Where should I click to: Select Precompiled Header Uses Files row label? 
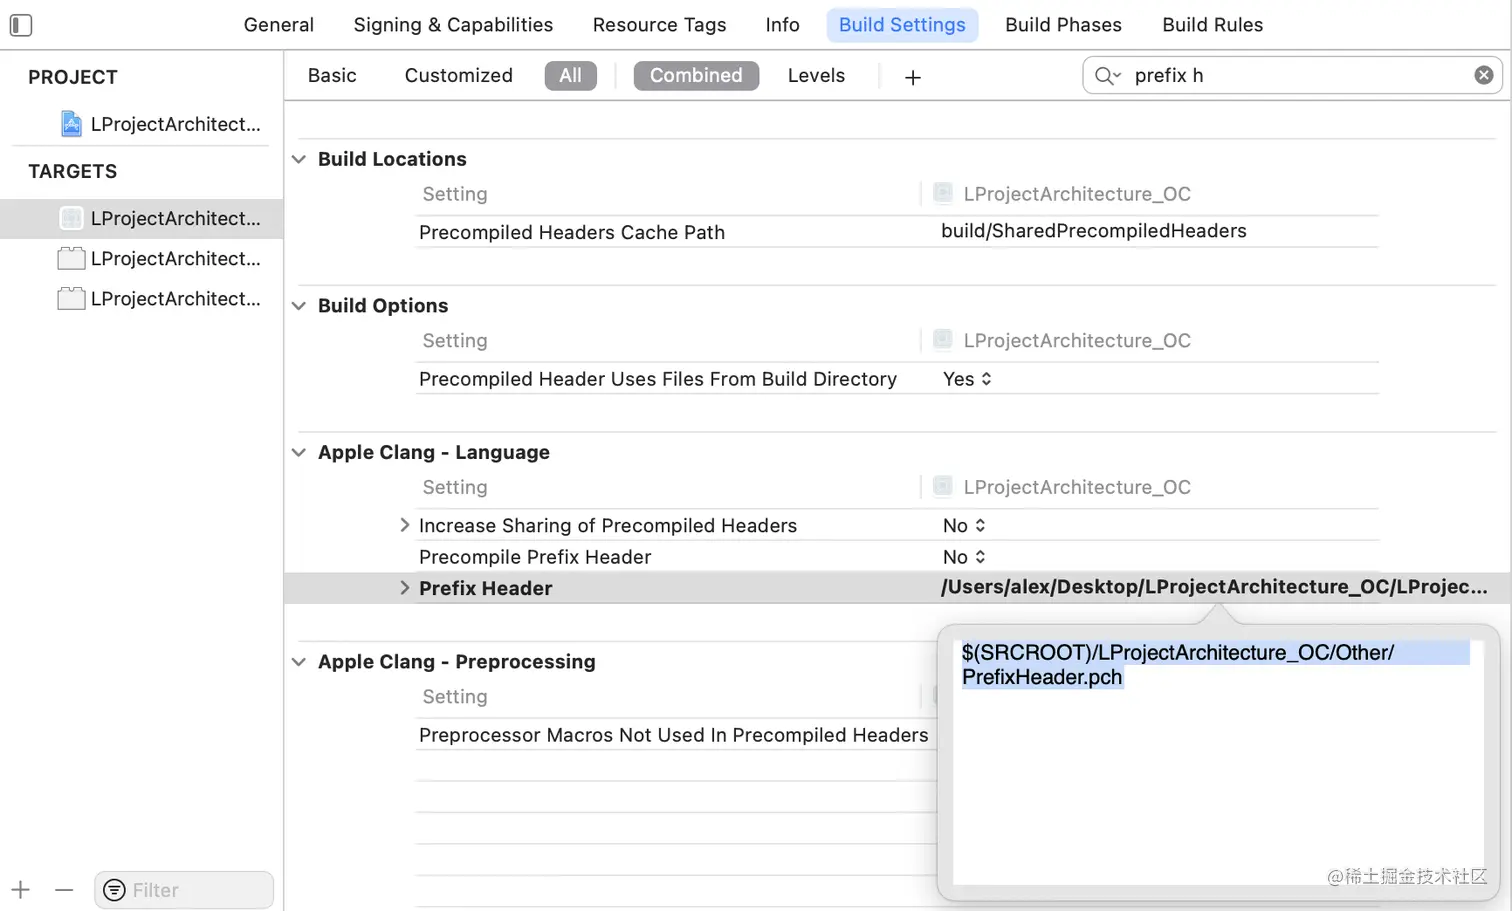coord(658,379)
